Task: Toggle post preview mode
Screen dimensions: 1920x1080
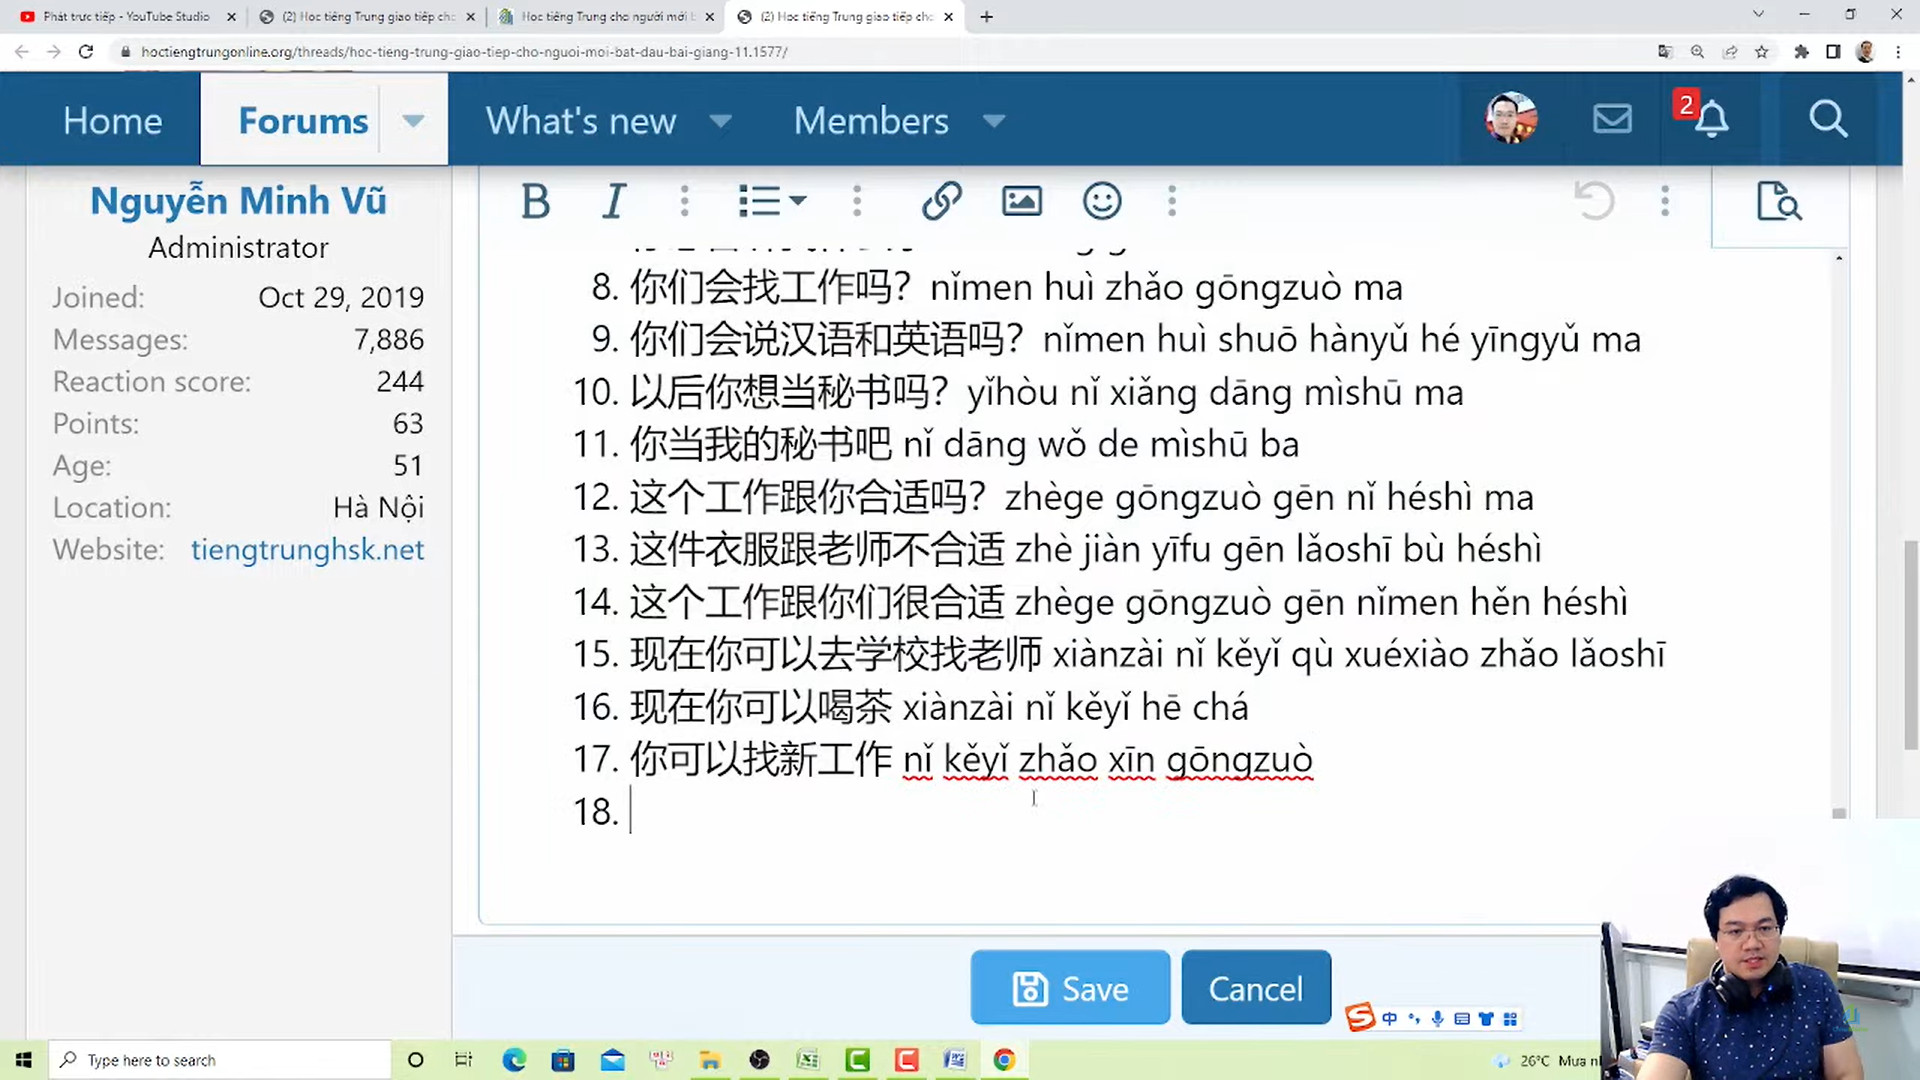Action: pyautogui.click(x=1778, y=201)
